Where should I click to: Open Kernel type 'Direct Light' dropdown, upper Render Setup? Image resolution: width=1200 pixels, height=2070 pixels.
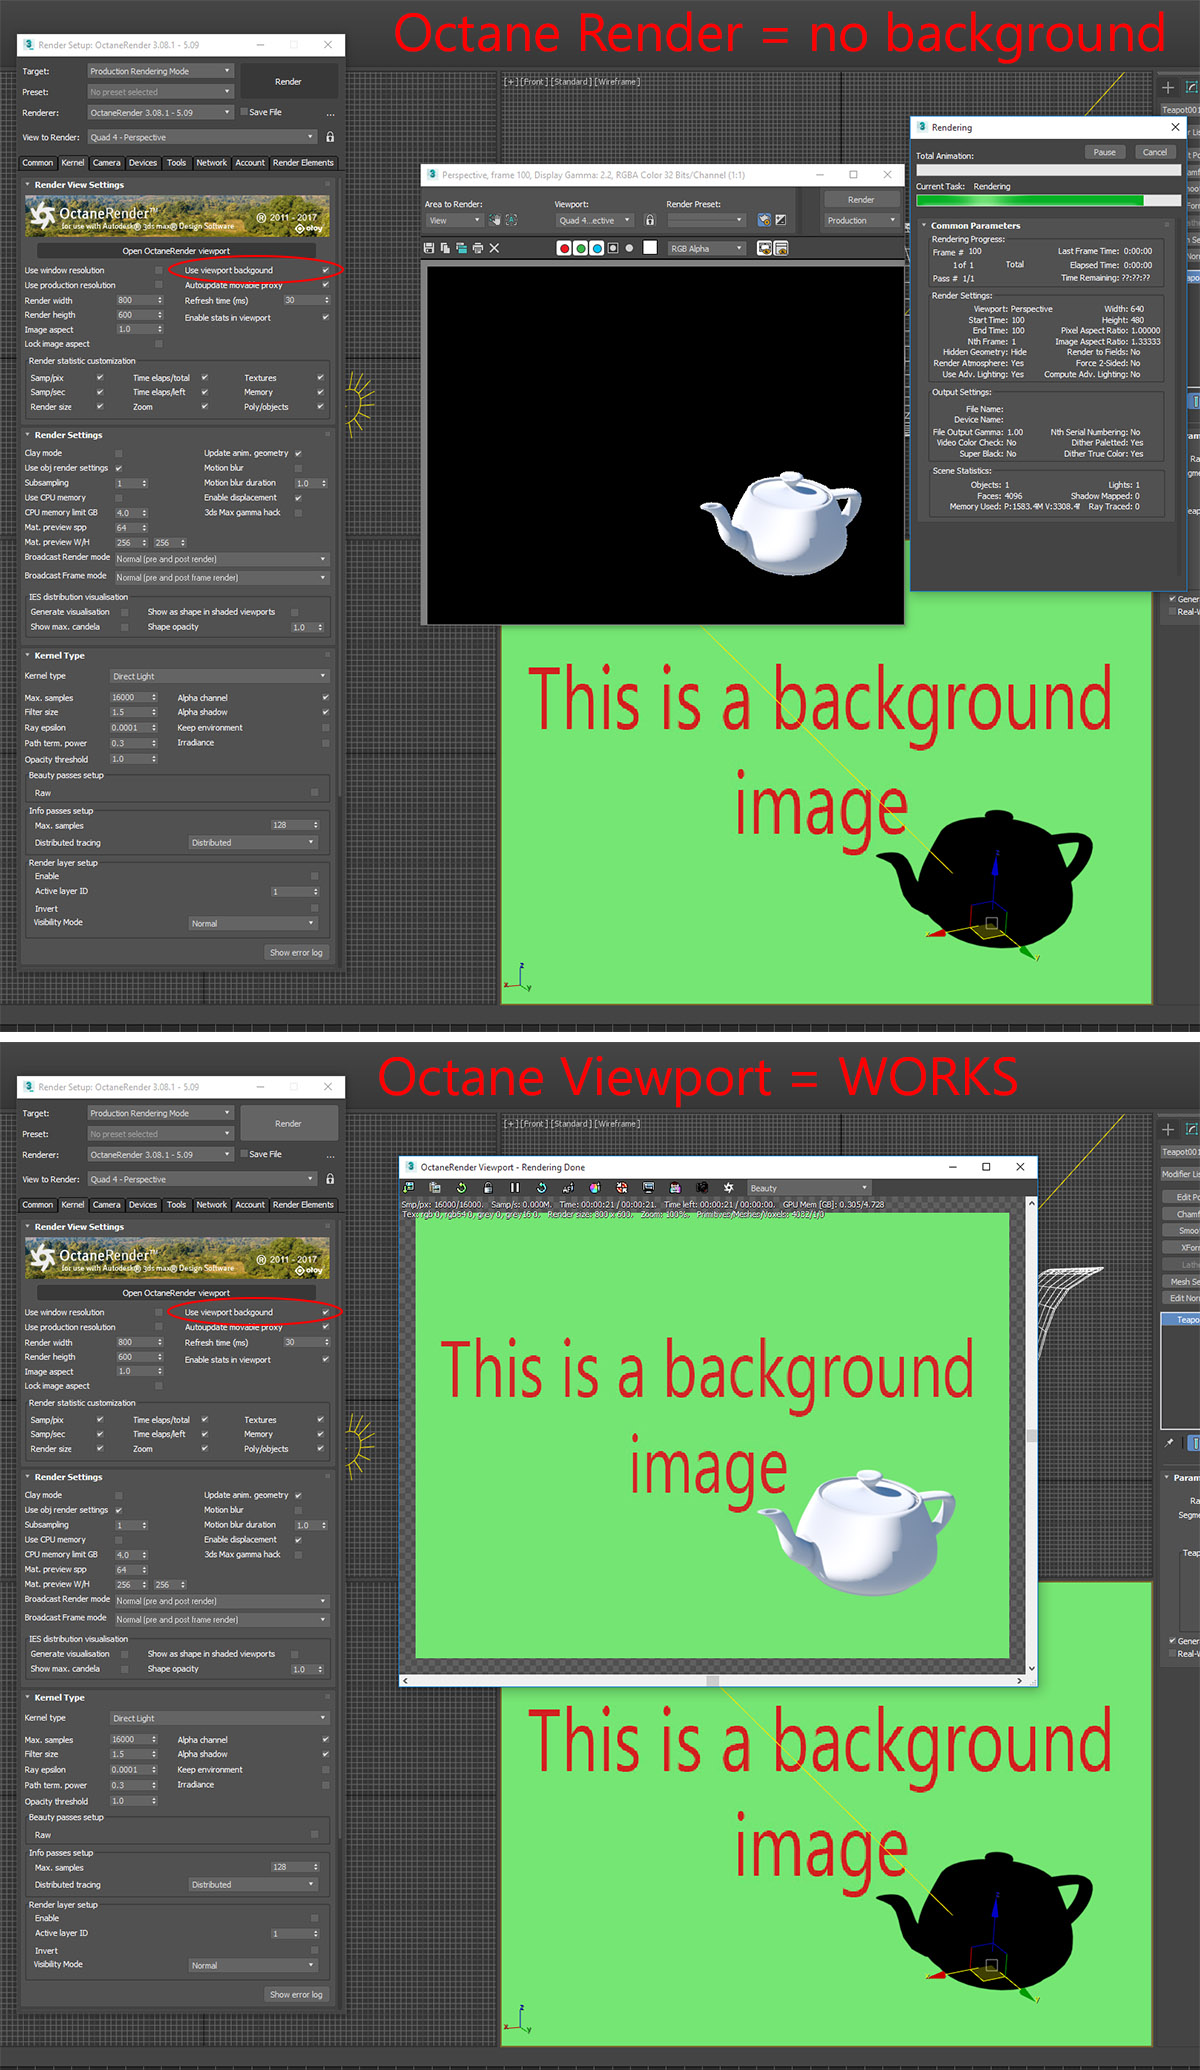(218, 676)
